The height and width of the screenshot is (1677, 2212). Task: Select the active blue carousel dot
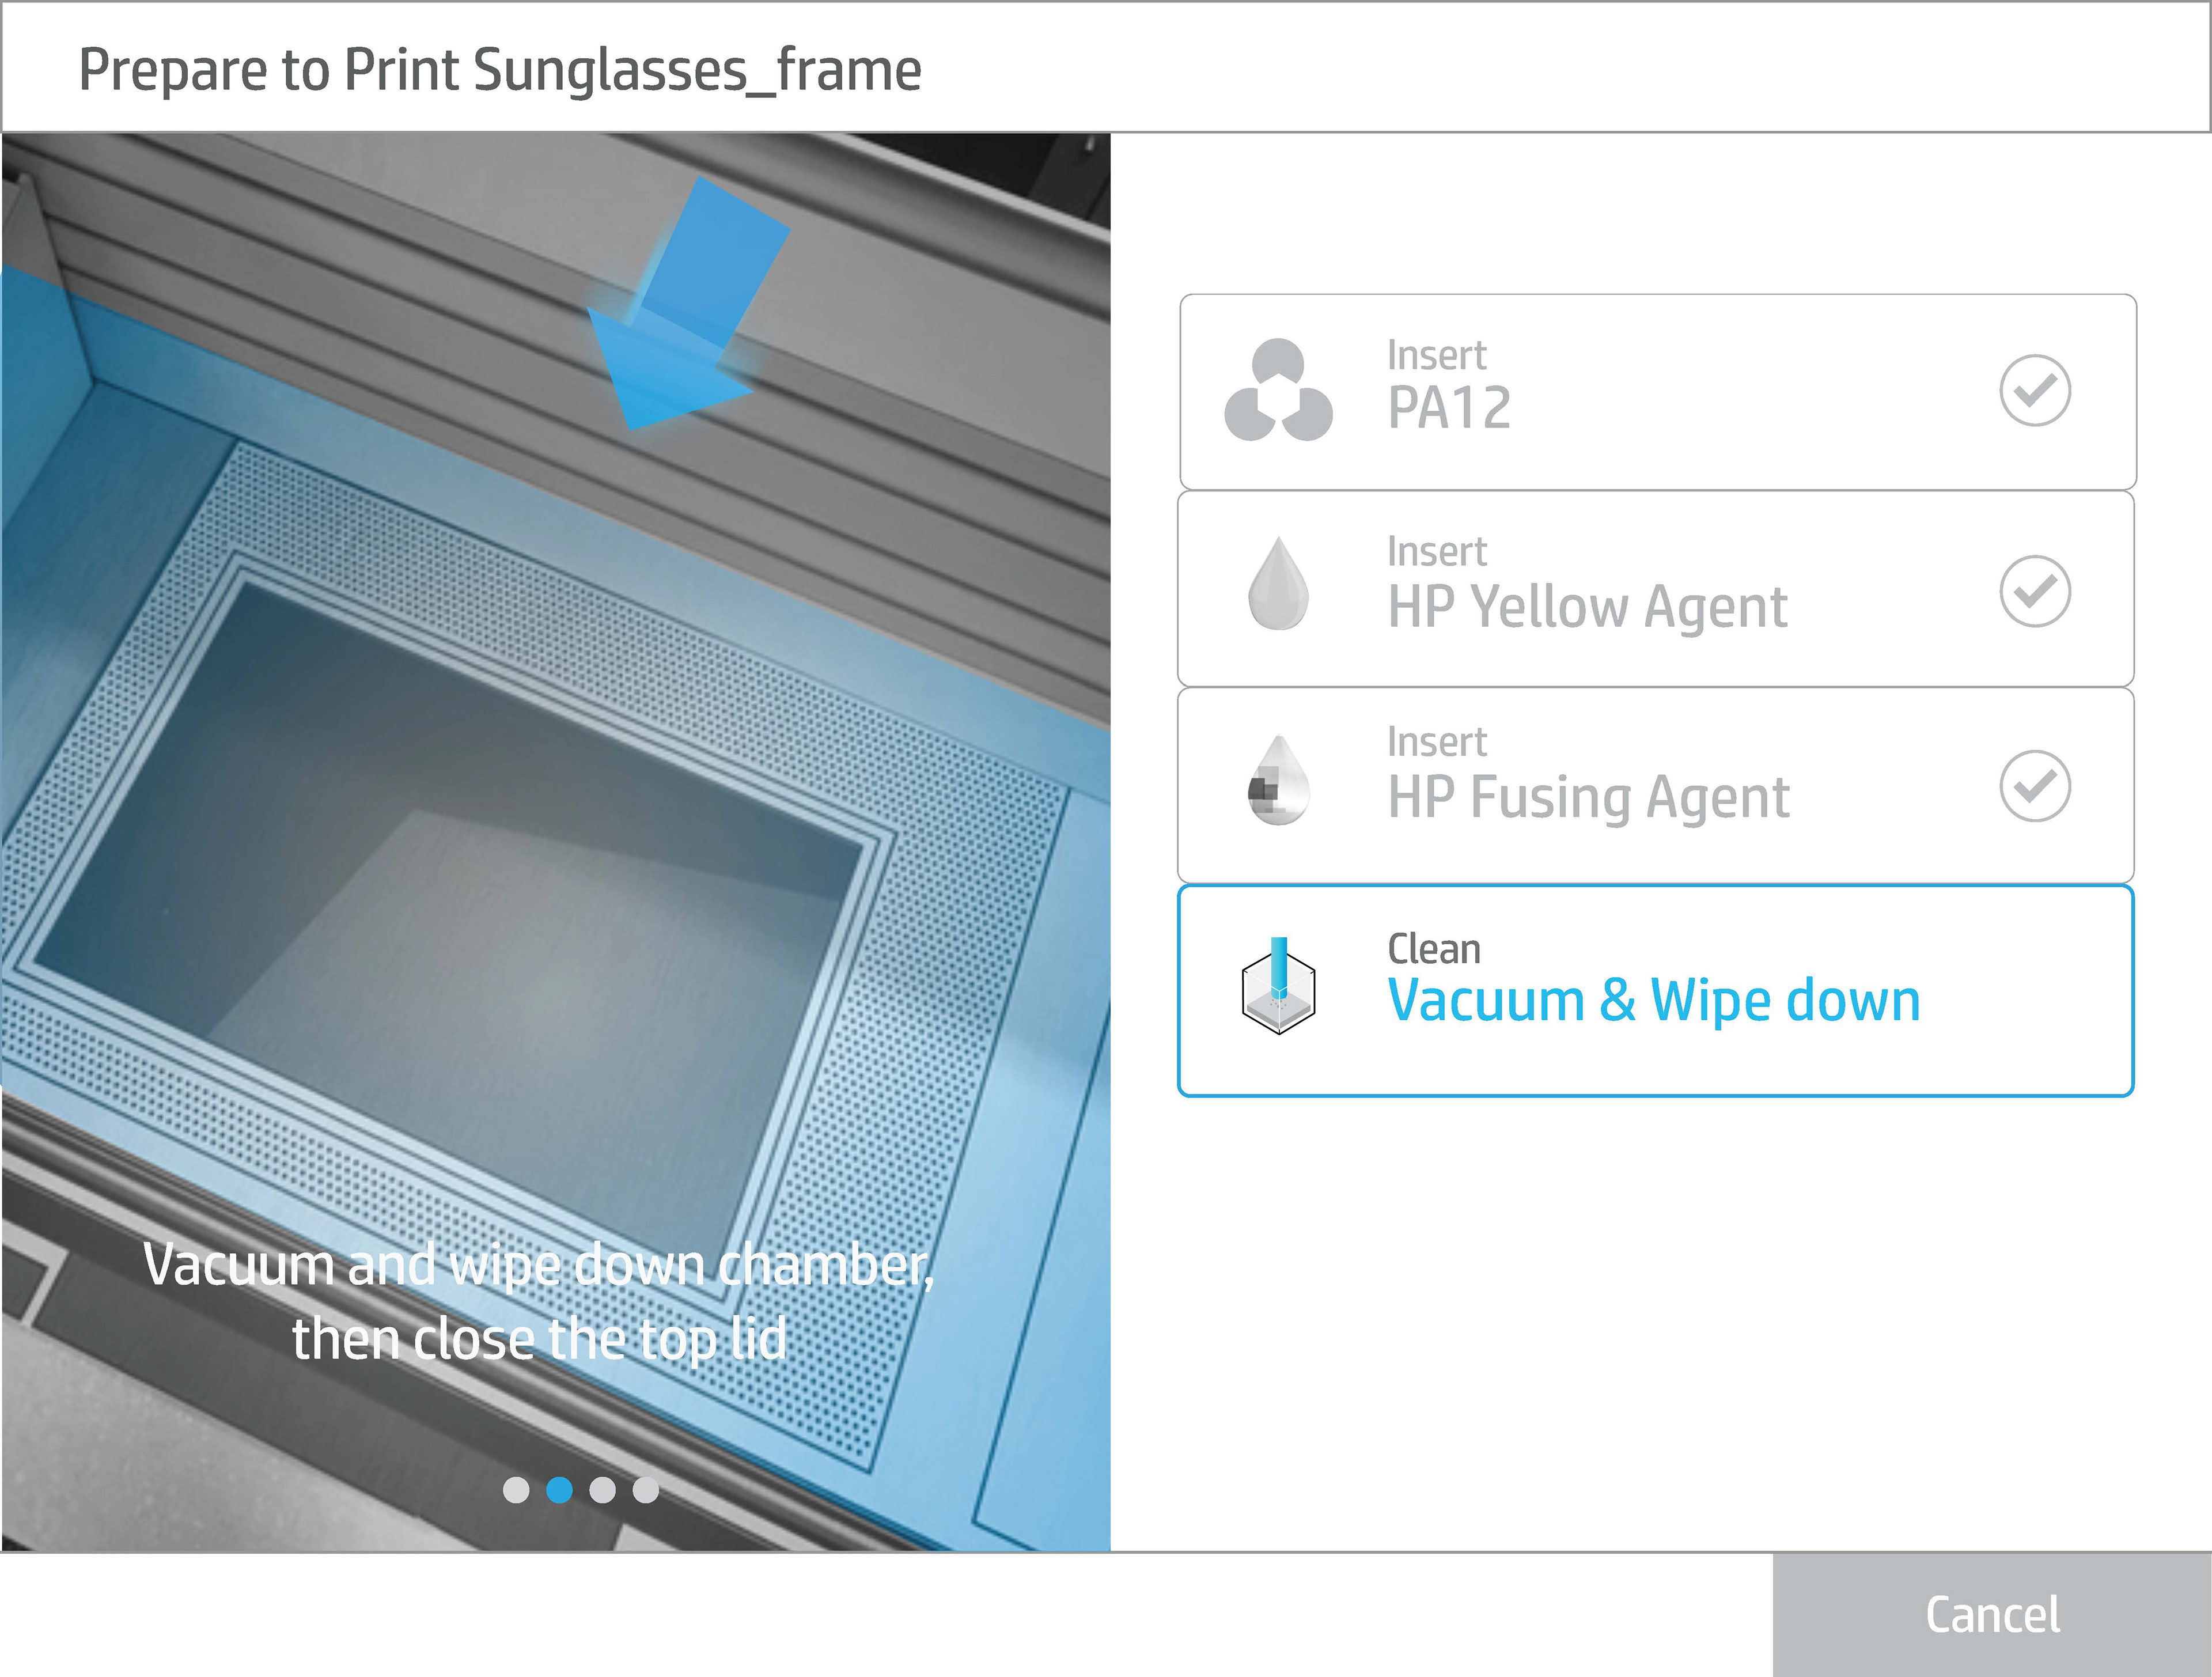[x=559, y=1490]
